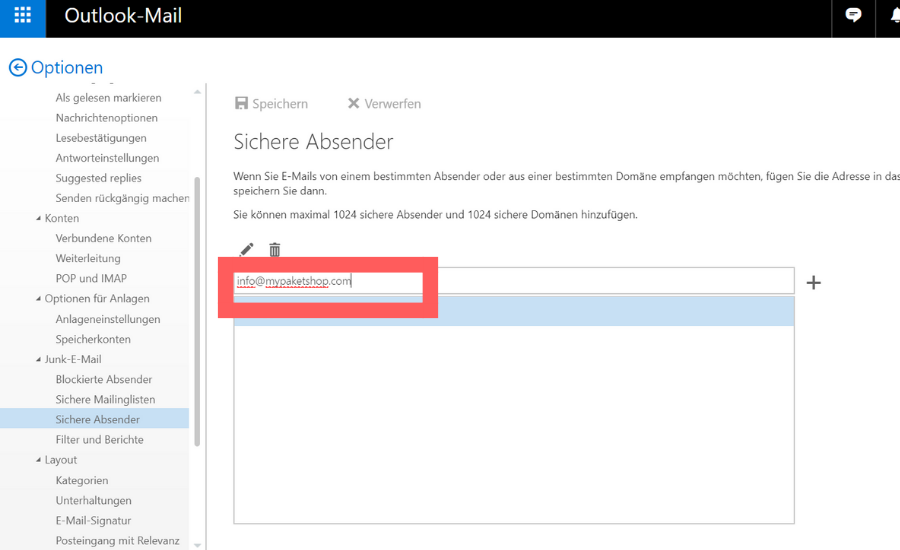Viewport: 900px width, 550px height.
Task: Collapse the Optionen für Anlagen section
Action: 39,299
